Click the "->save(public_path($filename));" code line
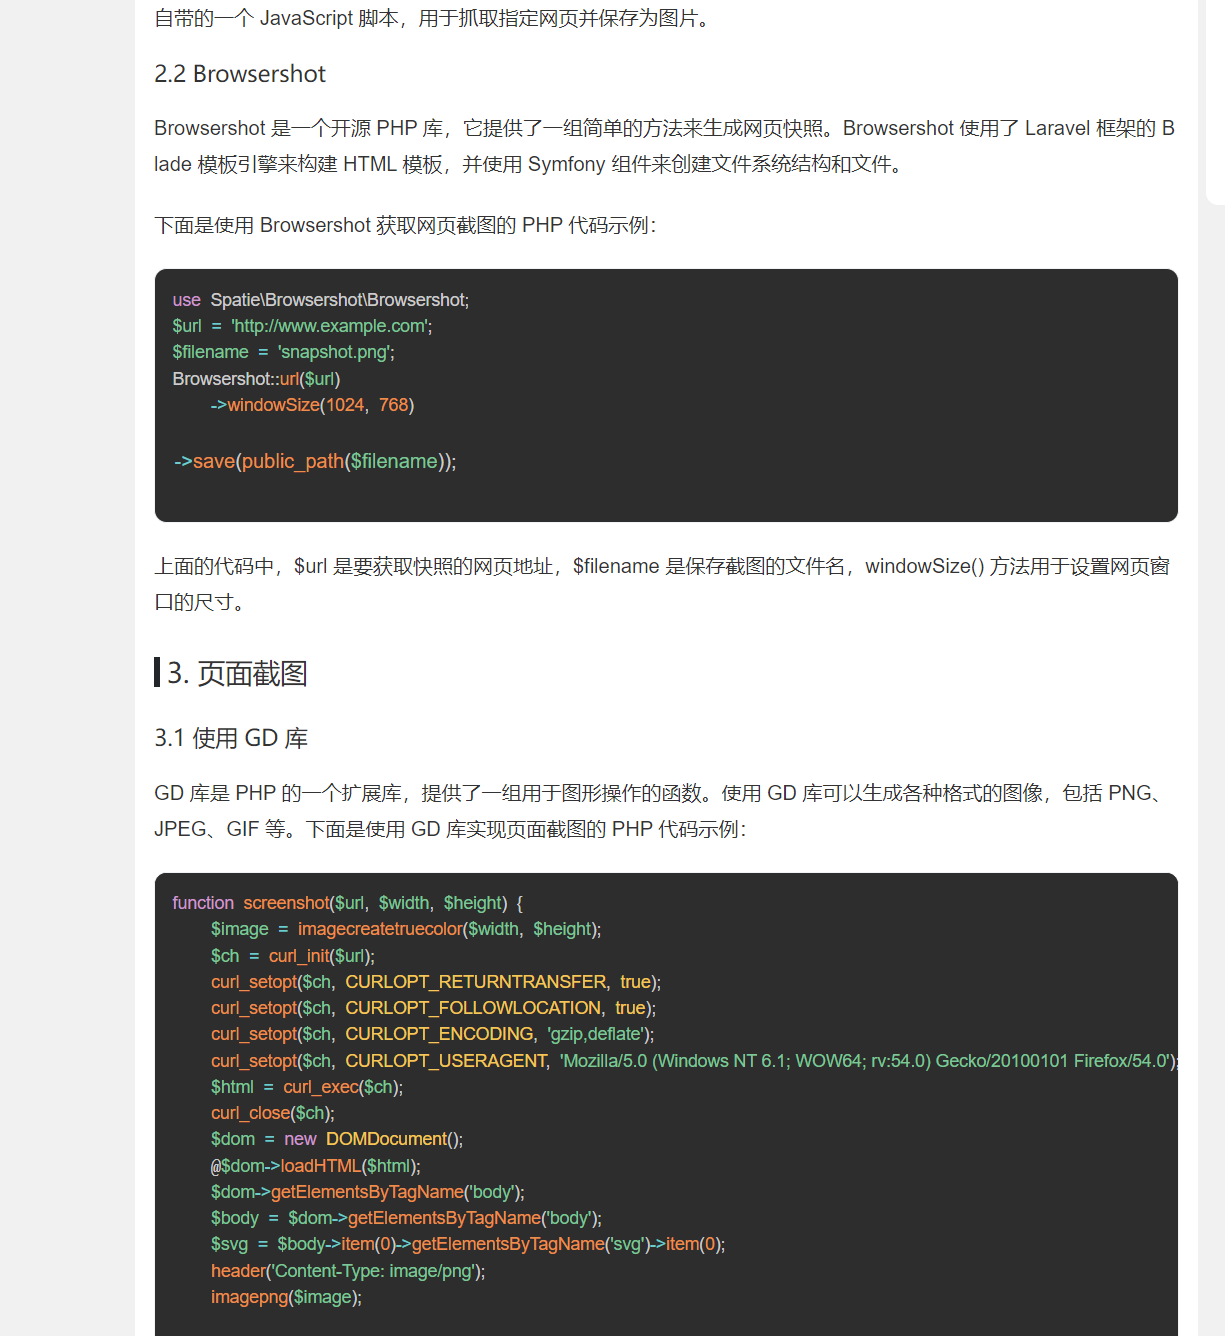1225x1336 pixels. 315,461
